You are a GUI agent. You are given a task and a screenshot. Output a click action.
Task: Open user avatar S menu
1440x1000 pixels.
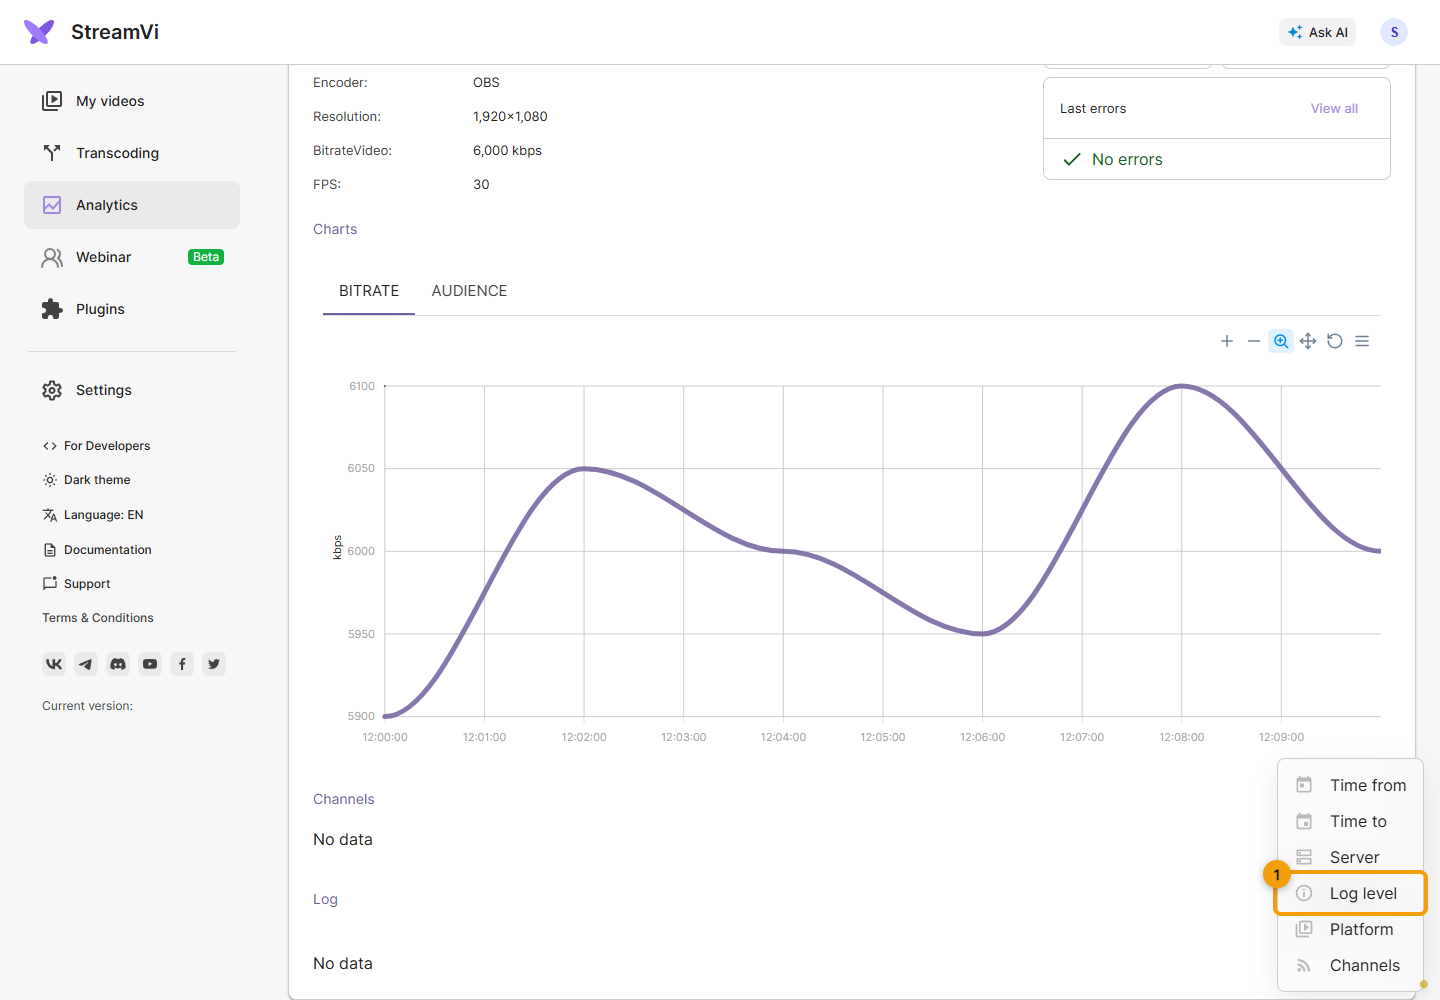[1394, 32]
